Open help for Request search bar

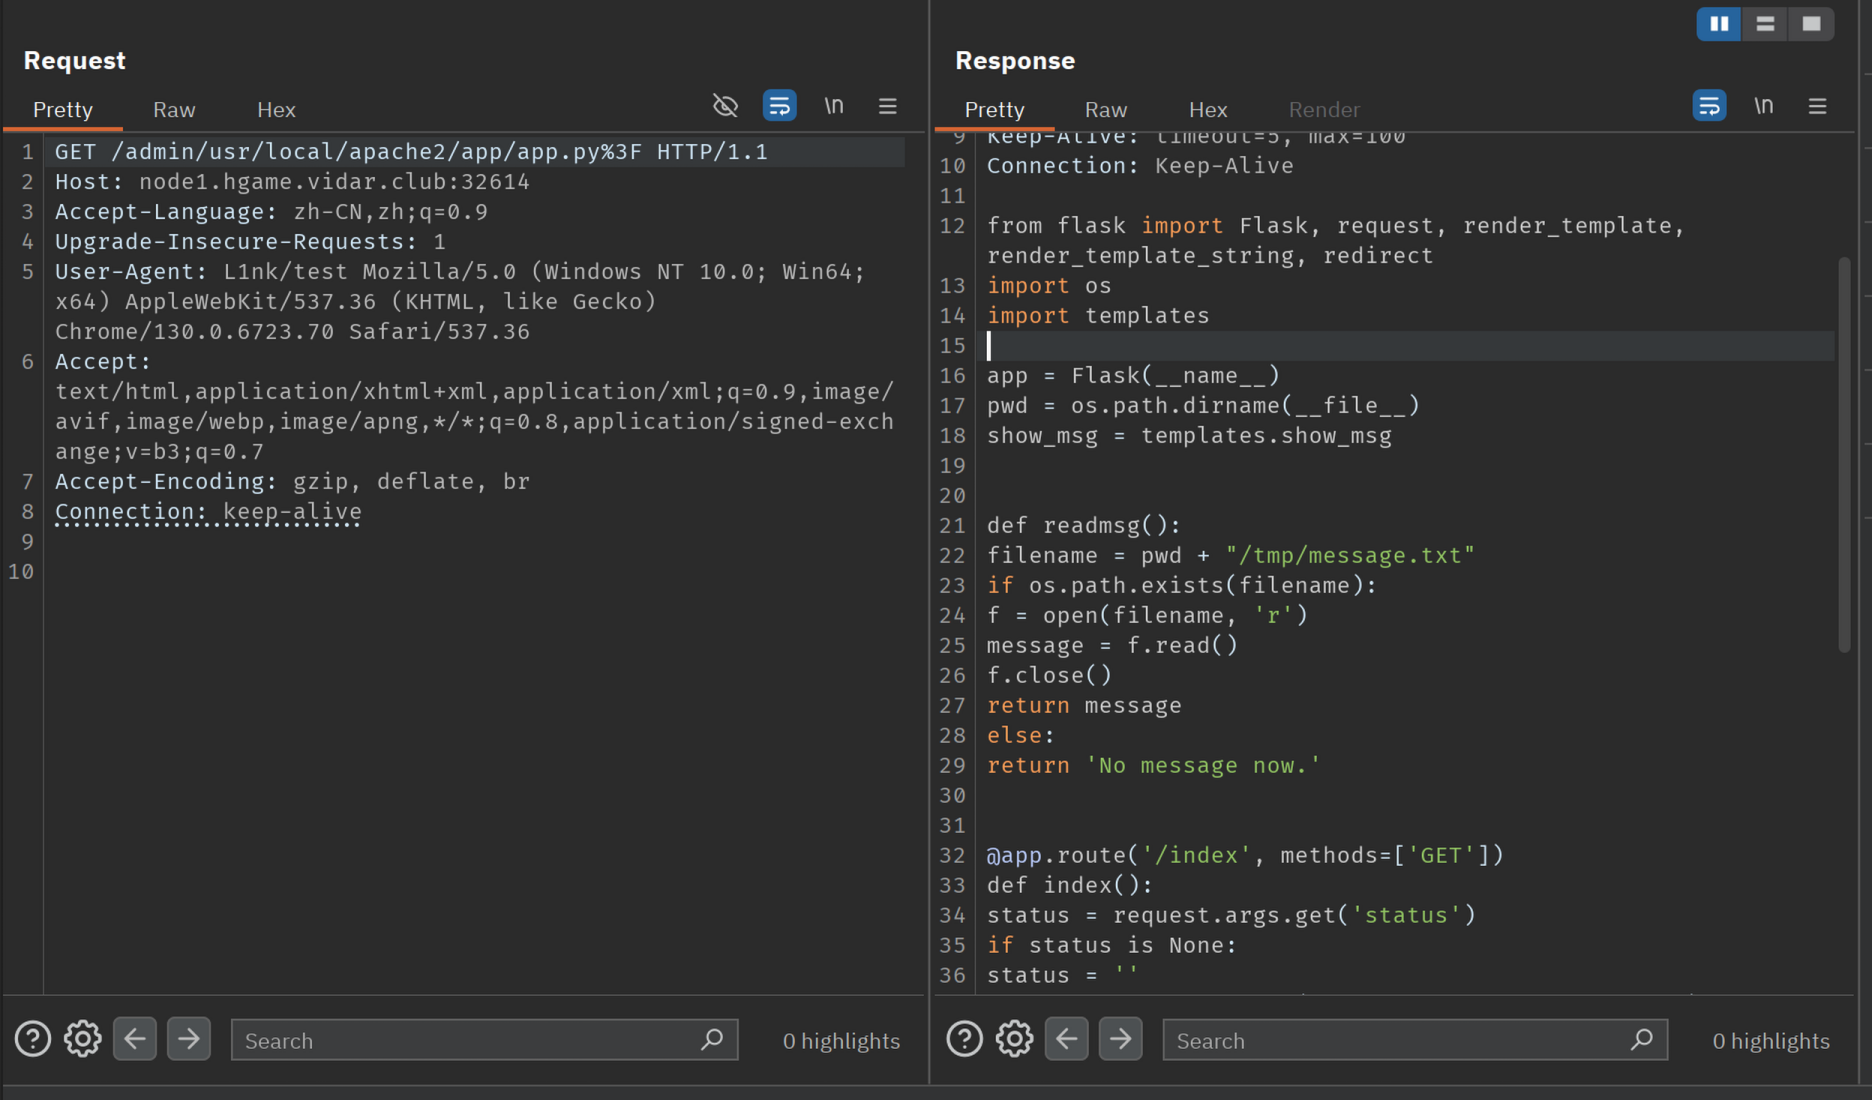click(x=33, y=1040)
